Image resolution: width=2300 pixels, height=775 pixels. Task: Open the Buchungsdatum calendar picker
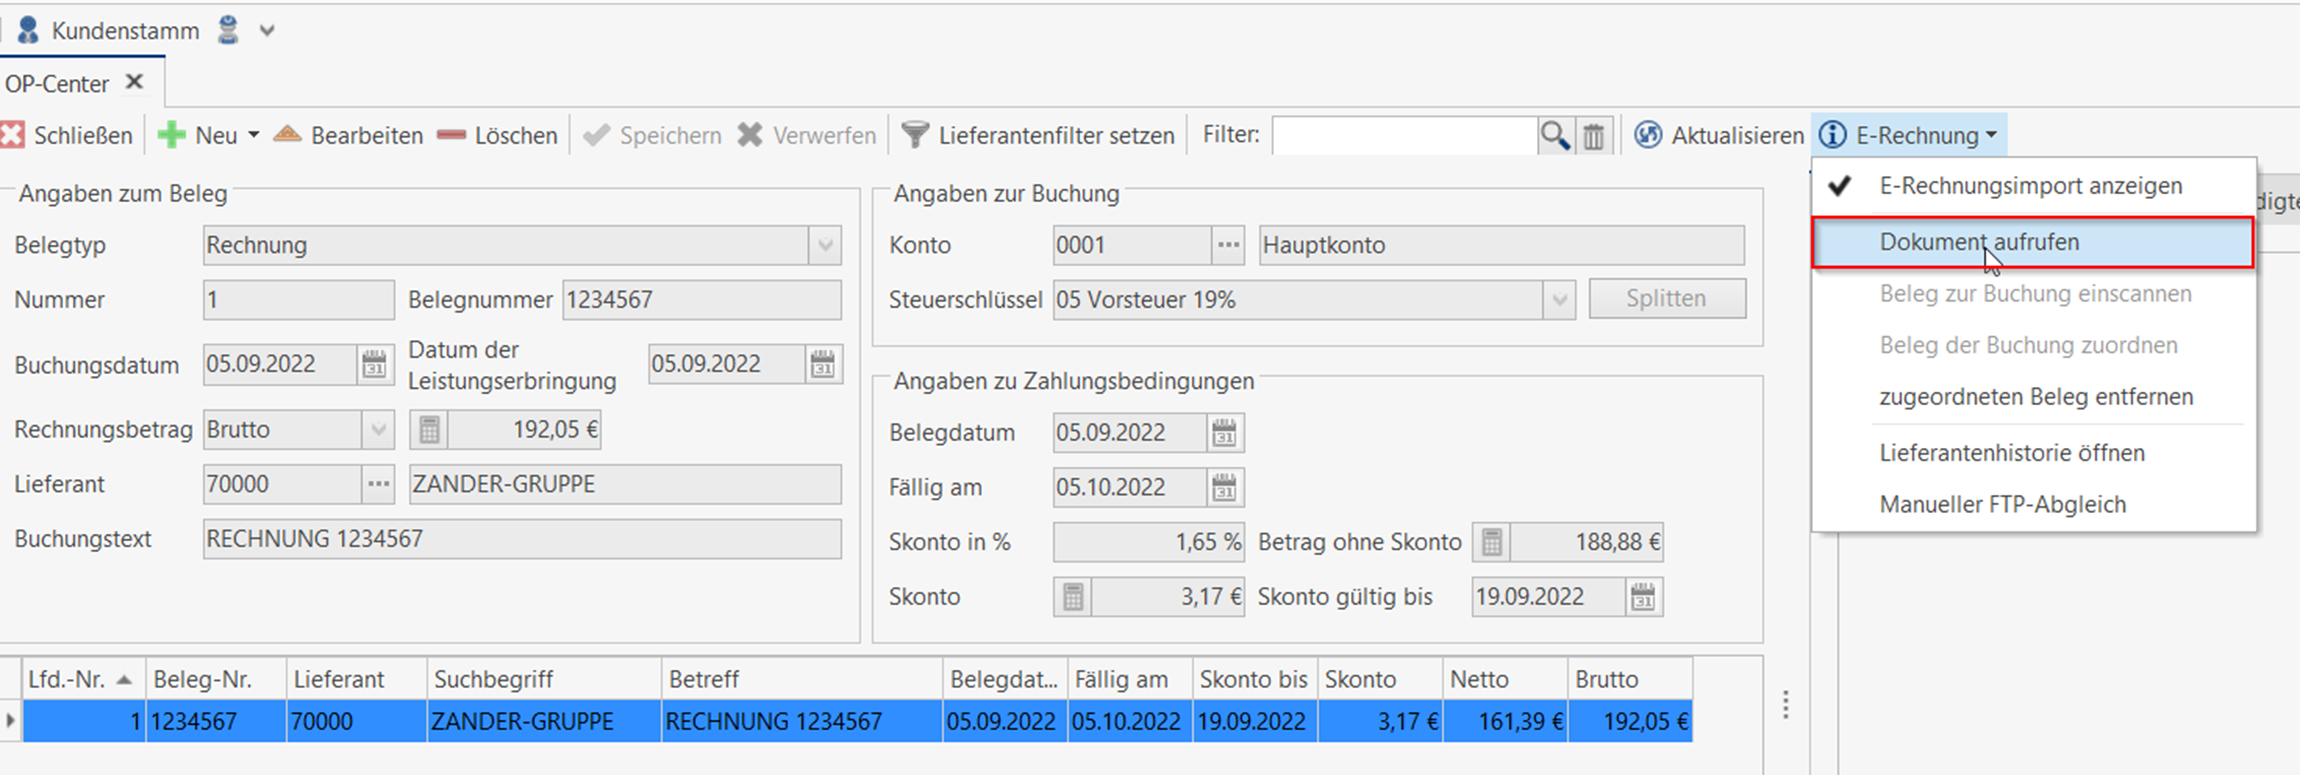pyautogui.click(x=374, y=364)
